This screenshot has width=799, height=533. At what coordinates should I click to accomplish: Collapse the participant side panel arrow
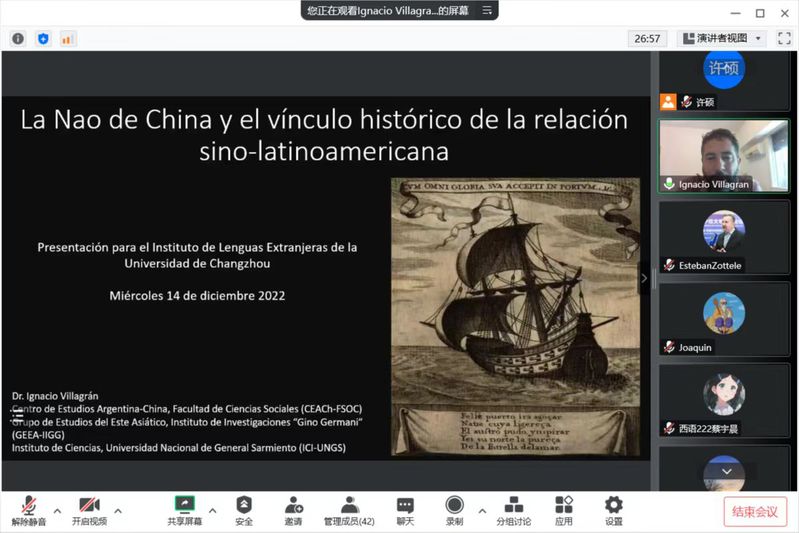coord(644,278)
